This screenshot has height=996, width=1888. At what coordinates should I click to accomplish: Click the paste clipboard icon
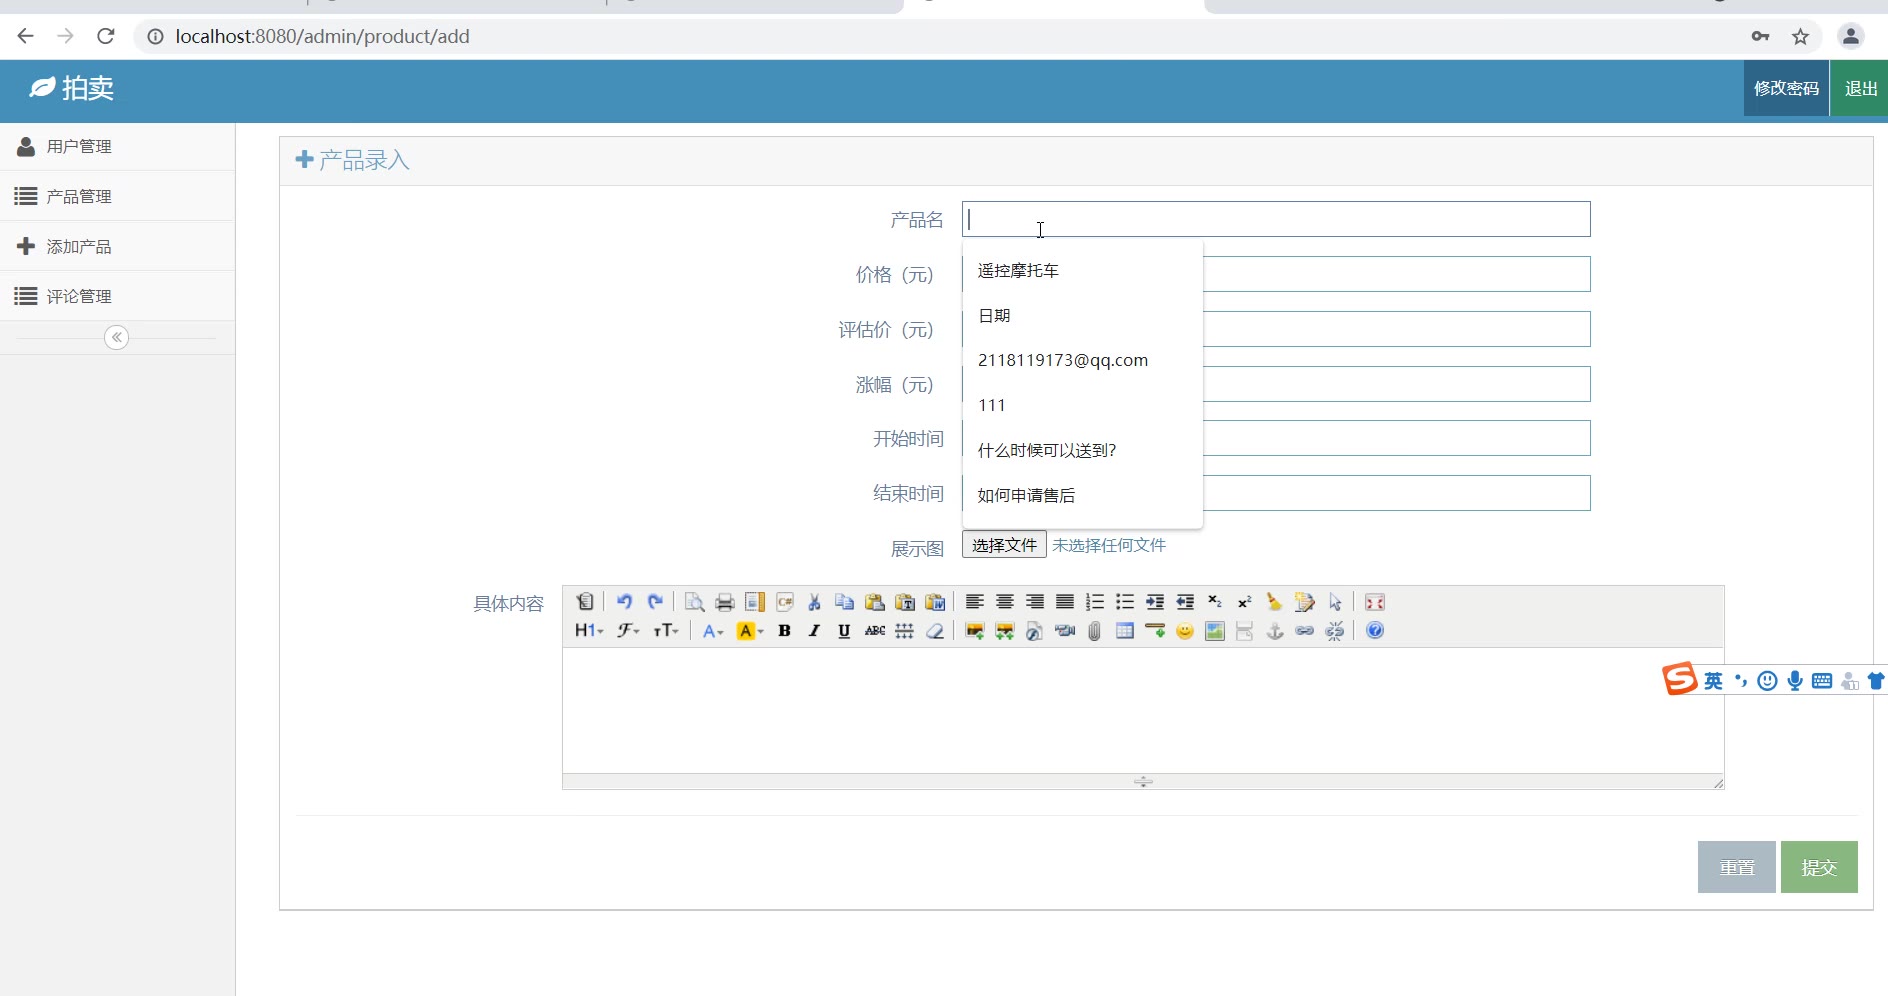coord(875,602)
